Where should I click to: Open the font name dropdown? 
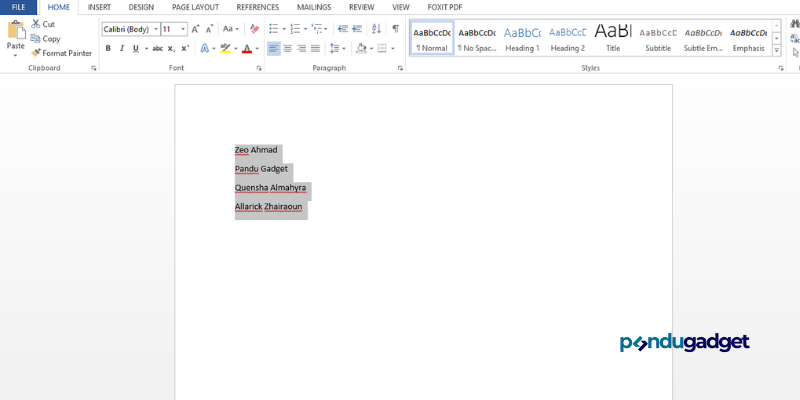[156, 29]
